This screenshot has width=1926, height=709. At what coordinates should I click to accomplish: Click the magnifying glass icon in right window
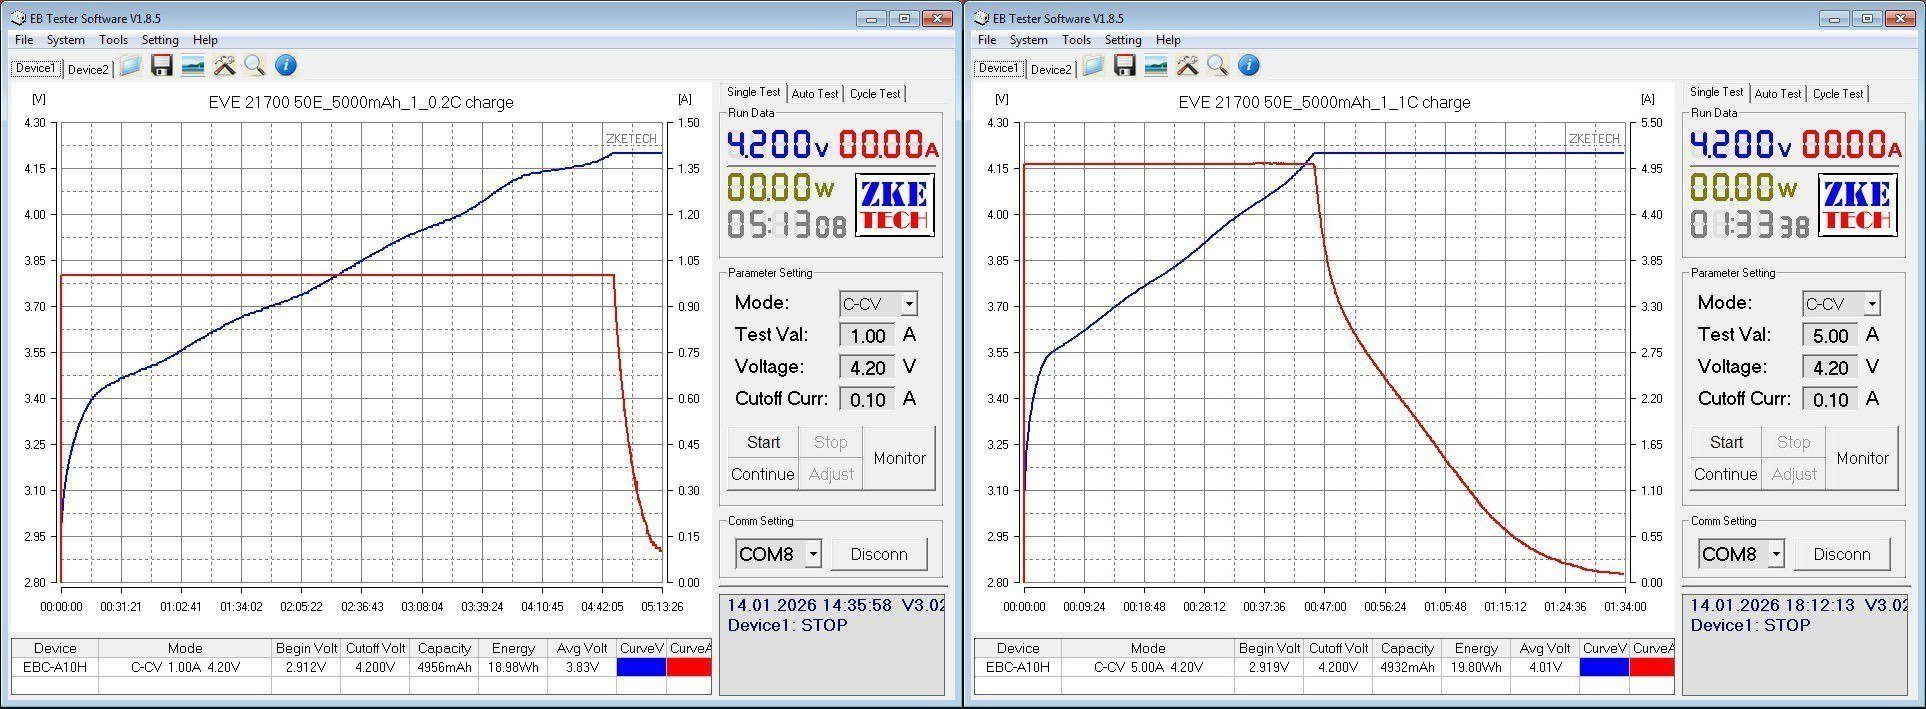(1217, 66)
